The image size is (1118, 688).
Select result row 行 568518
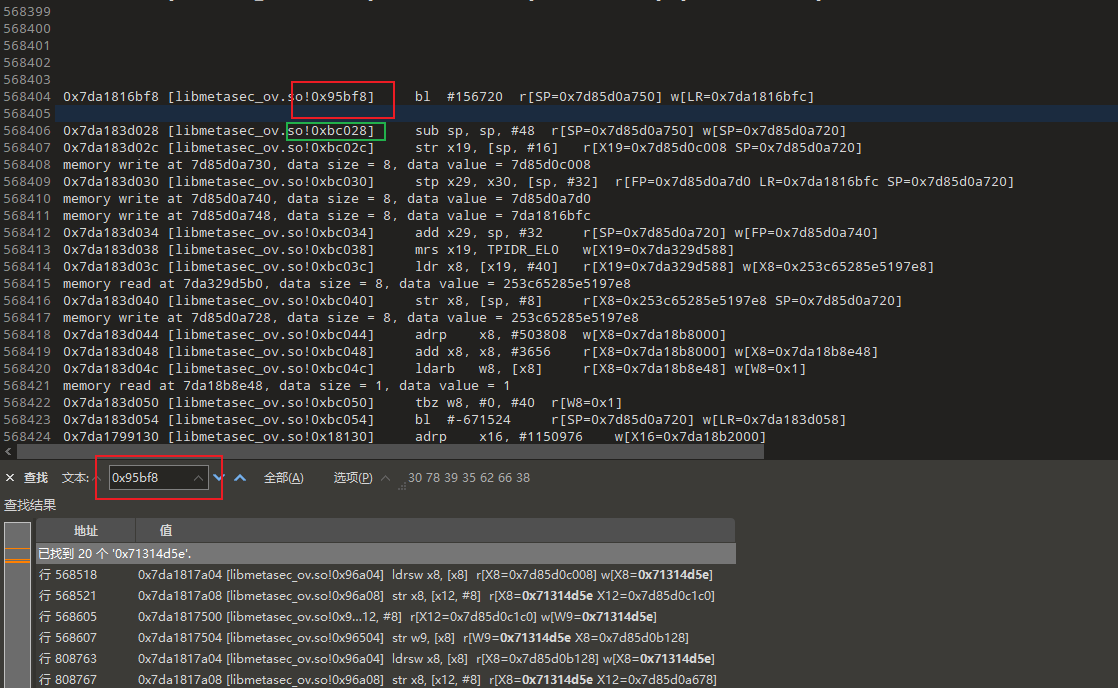click(x=386, y=575)
